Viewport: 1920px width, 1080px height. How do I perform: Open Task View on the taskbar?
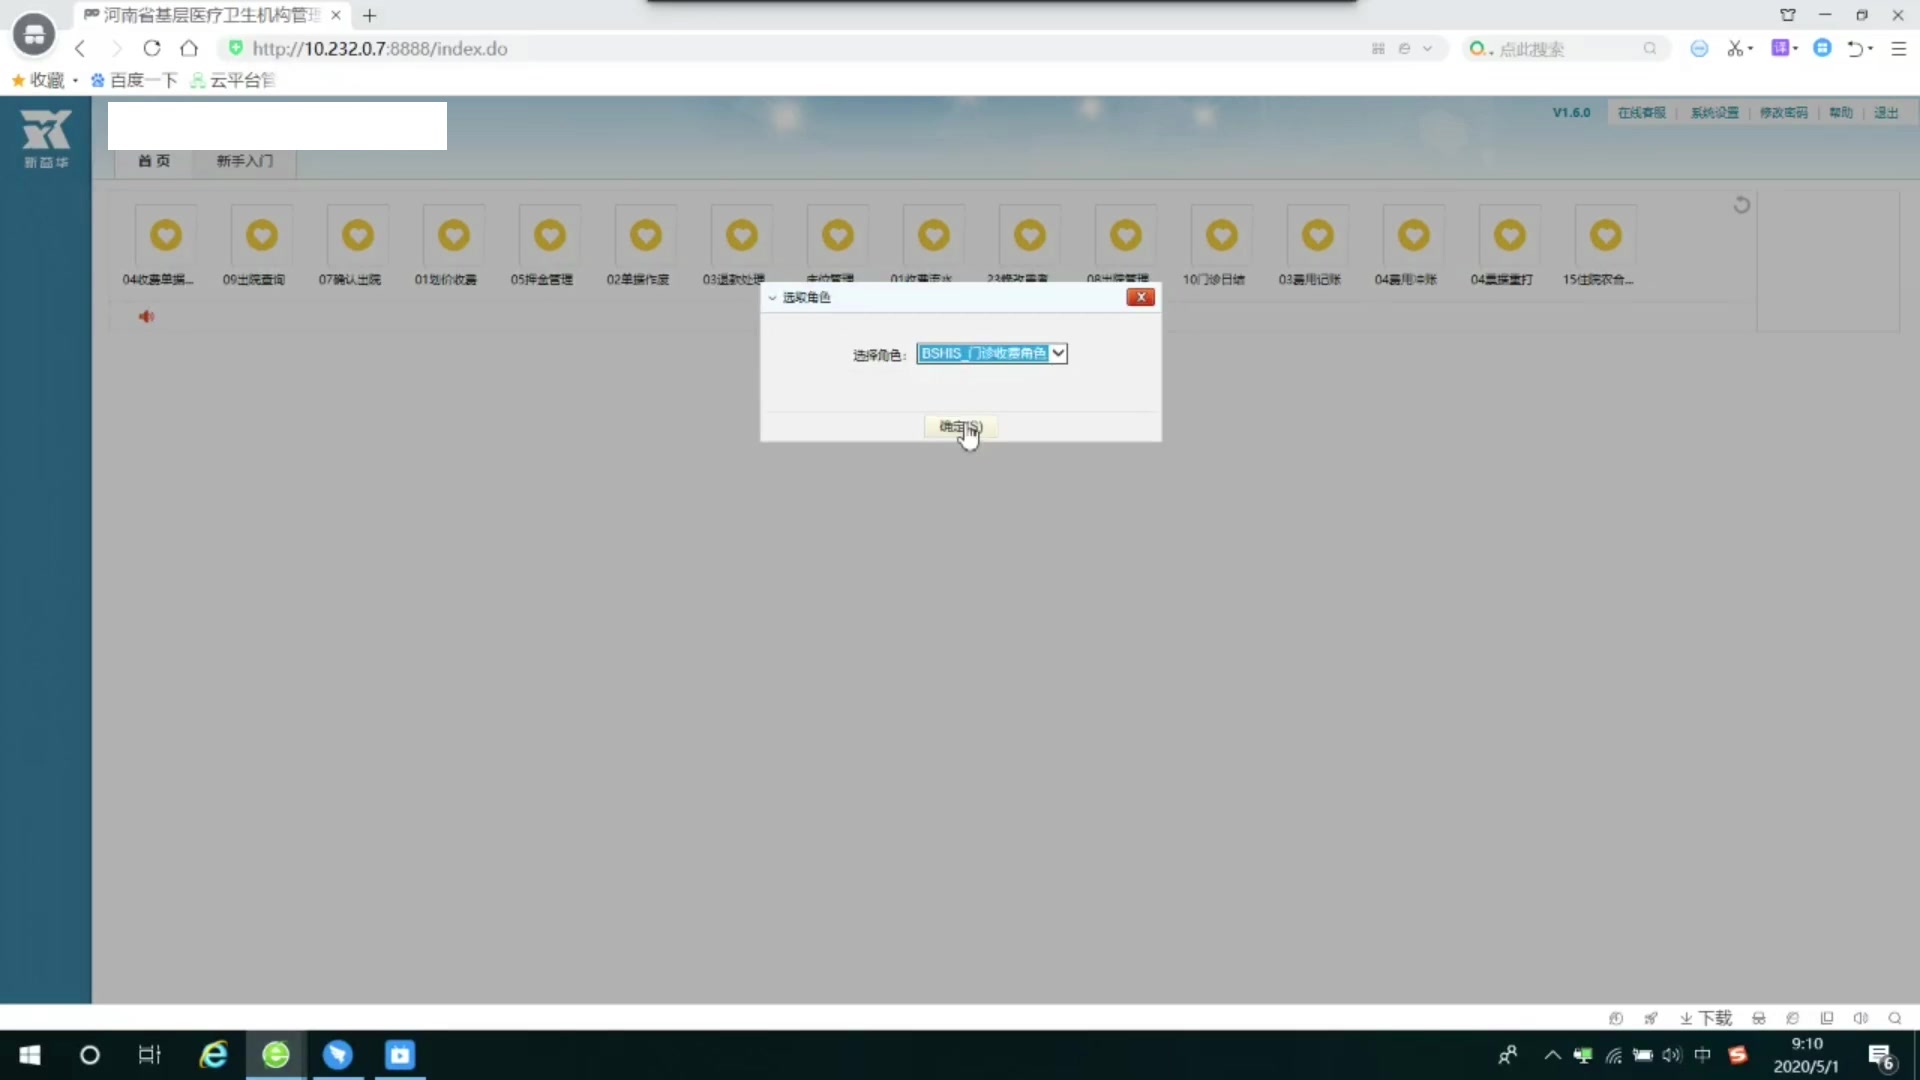tap(150, 1055)
